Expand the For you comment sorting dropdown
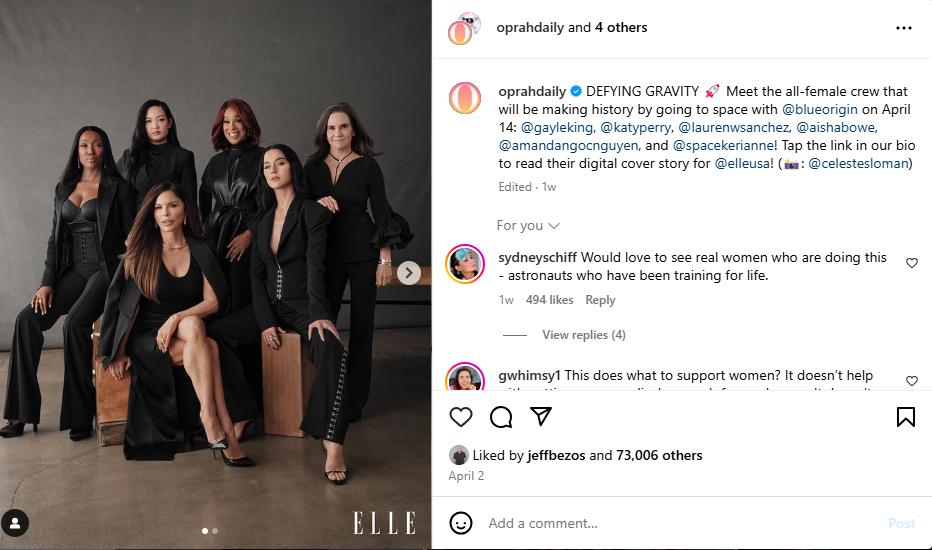 tap(528, 226)
